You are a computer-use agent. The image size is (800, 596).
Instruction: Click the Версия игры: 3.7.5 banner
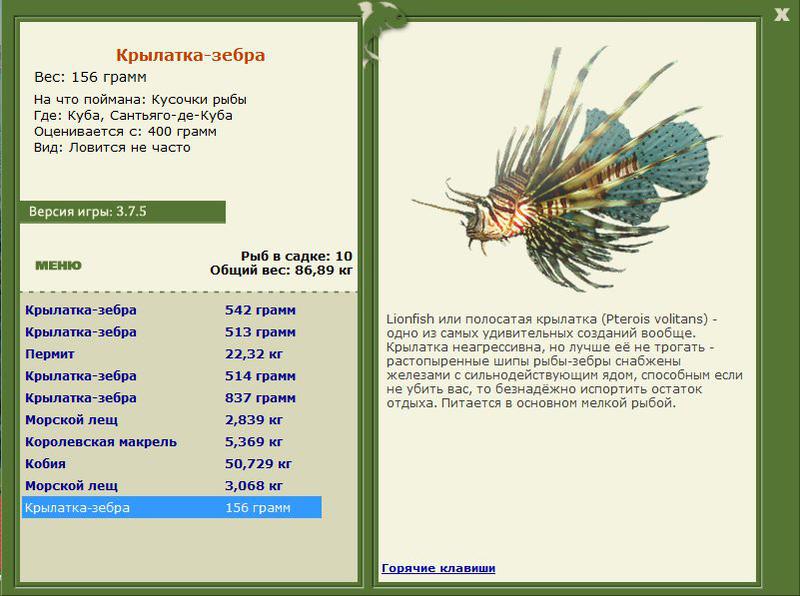pos(122,211)
